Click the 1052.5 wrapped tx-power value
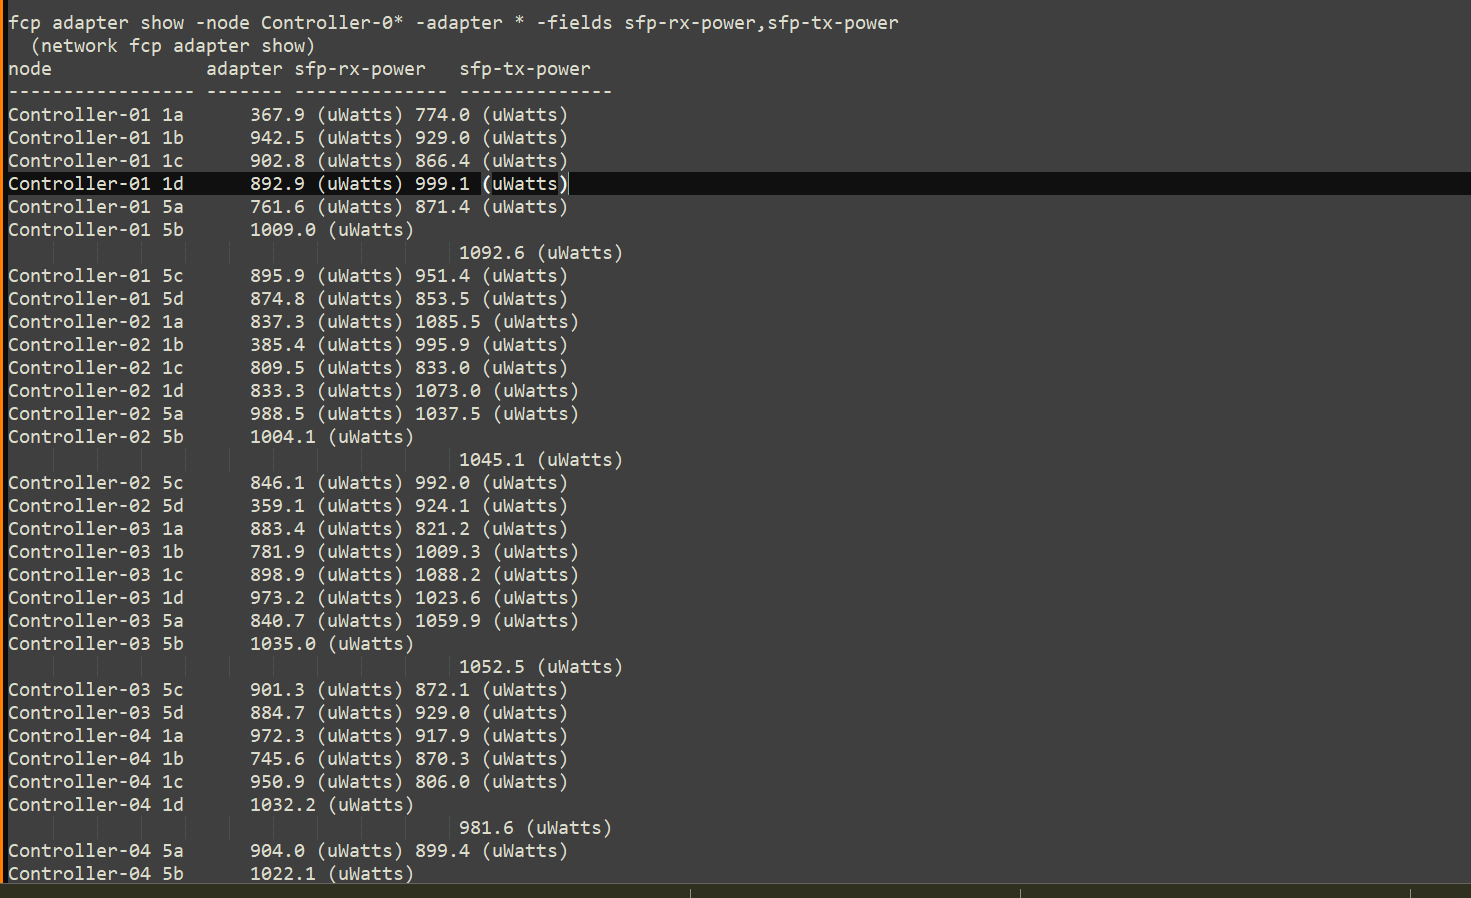Viewport: 1471px width, 898px height. [x=491, y=667]
